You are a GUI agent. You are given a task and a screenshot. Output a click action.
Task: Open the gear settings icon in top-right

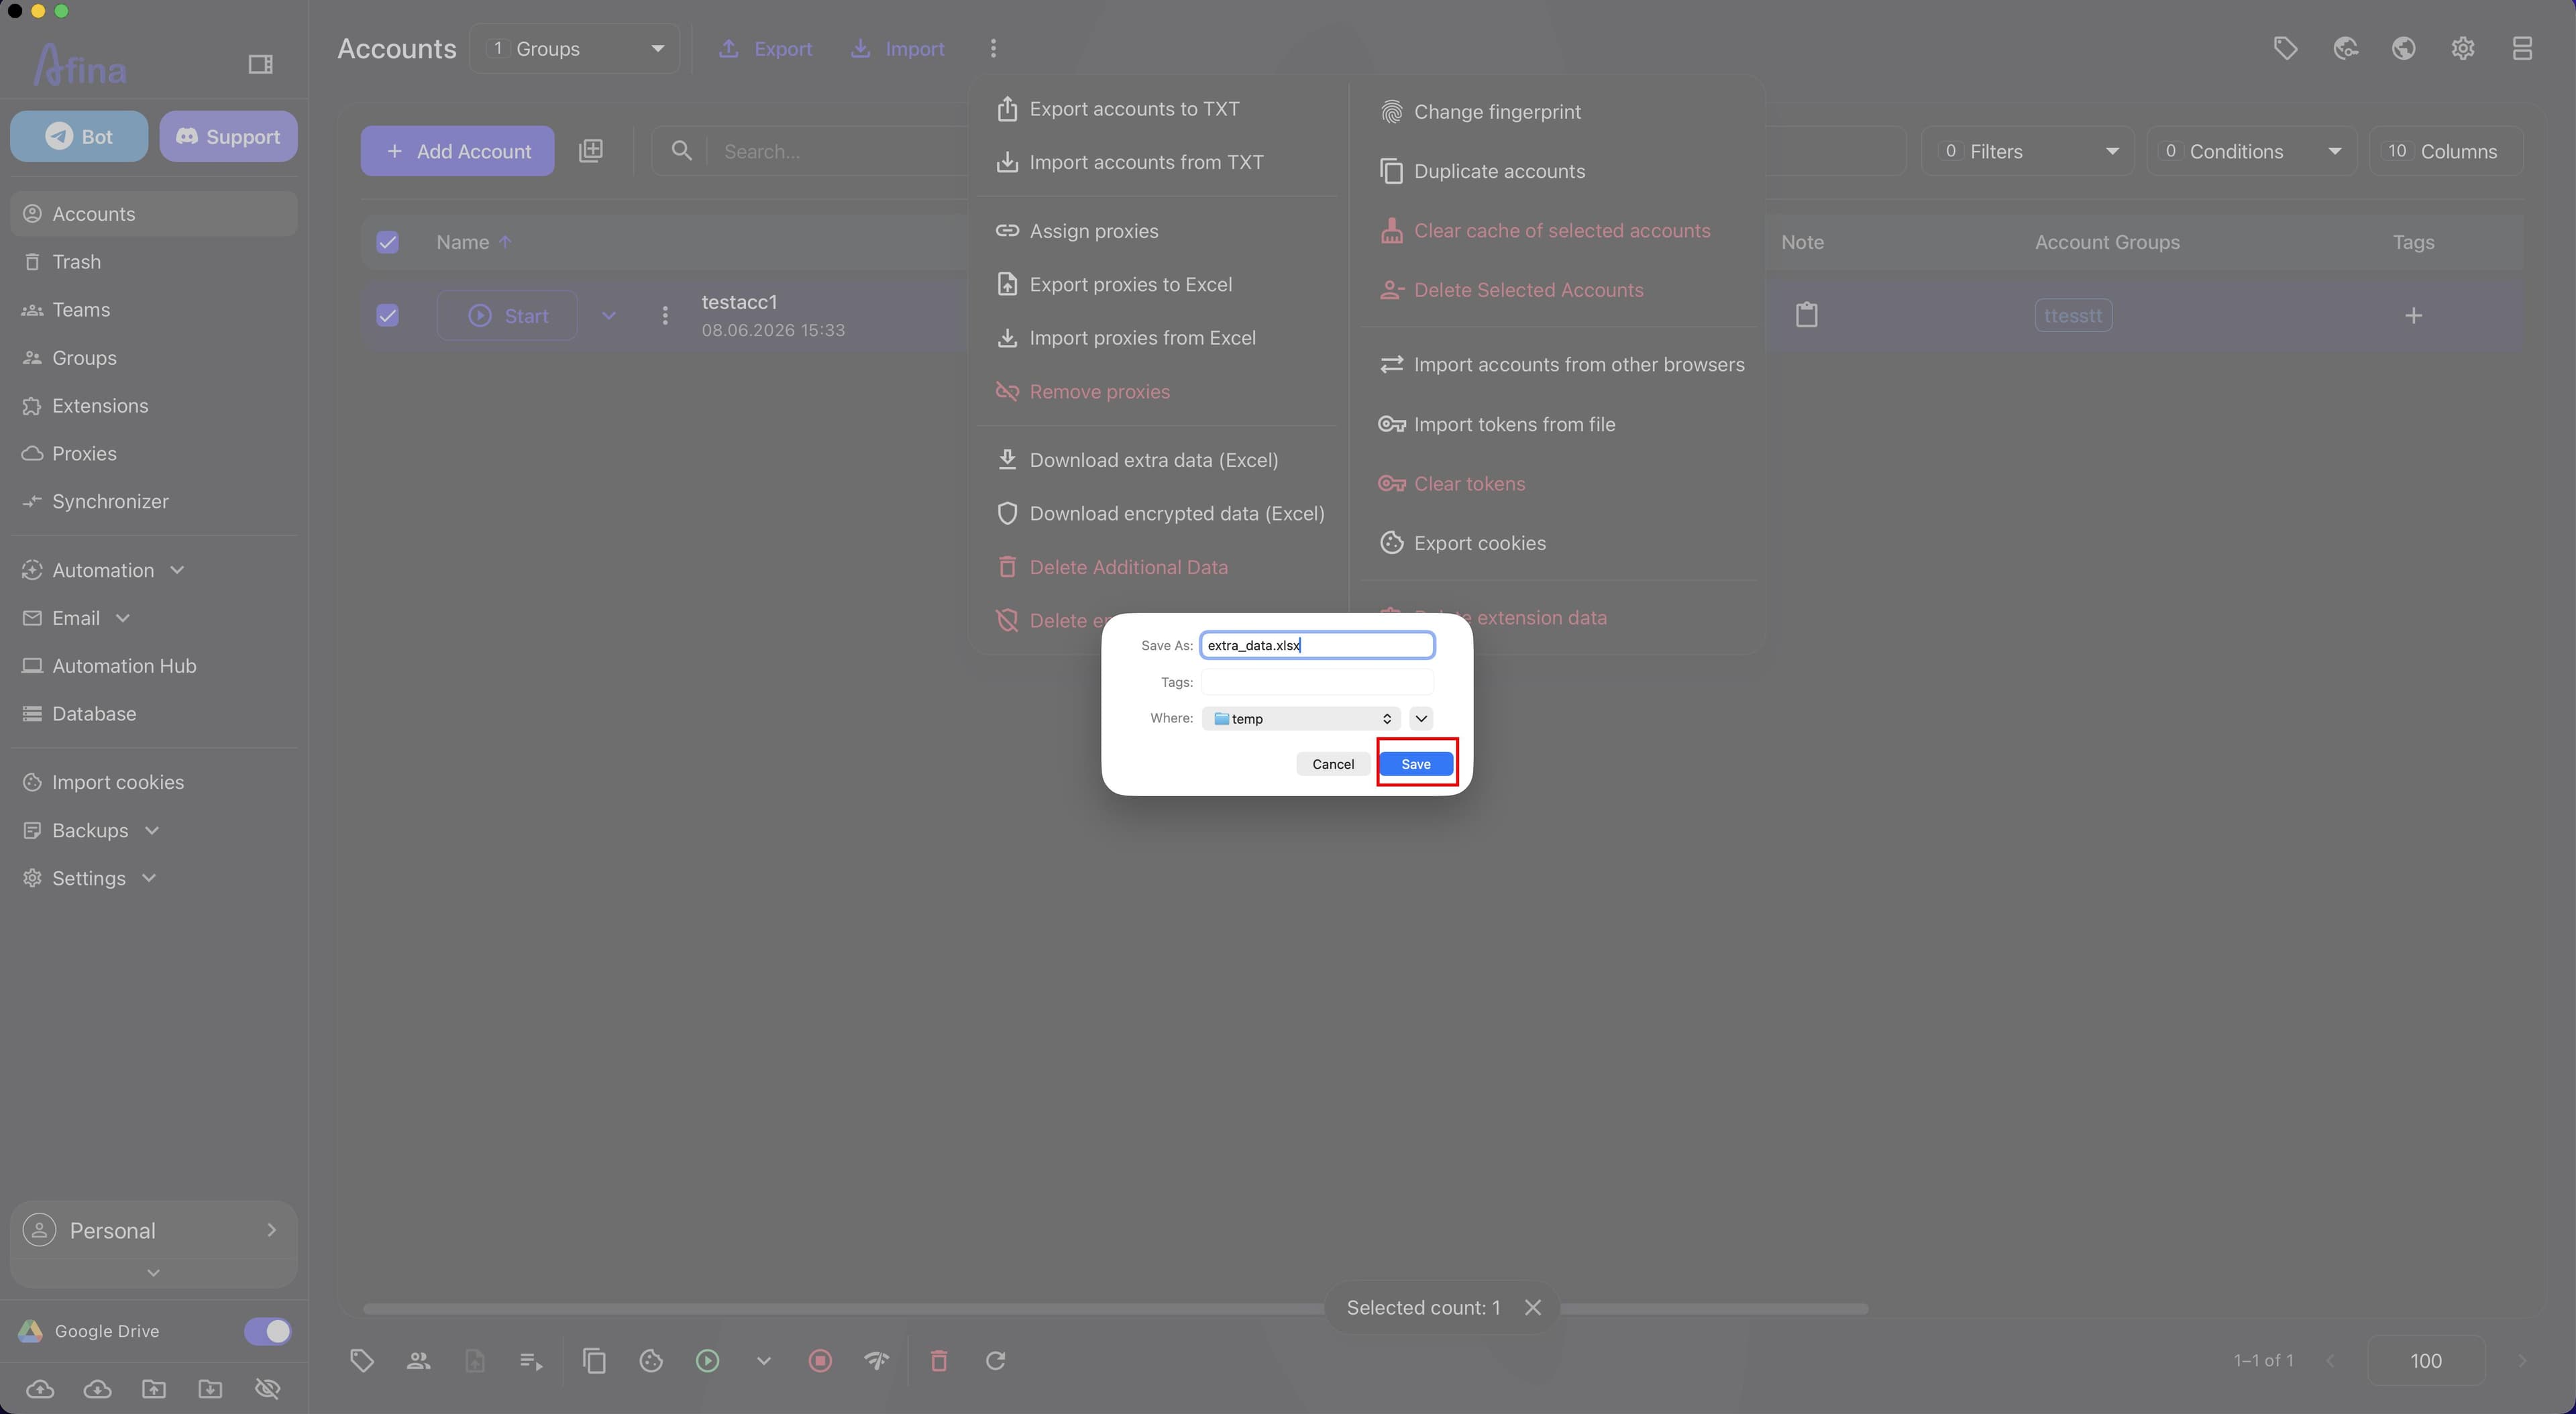[x=2463, y=48]
